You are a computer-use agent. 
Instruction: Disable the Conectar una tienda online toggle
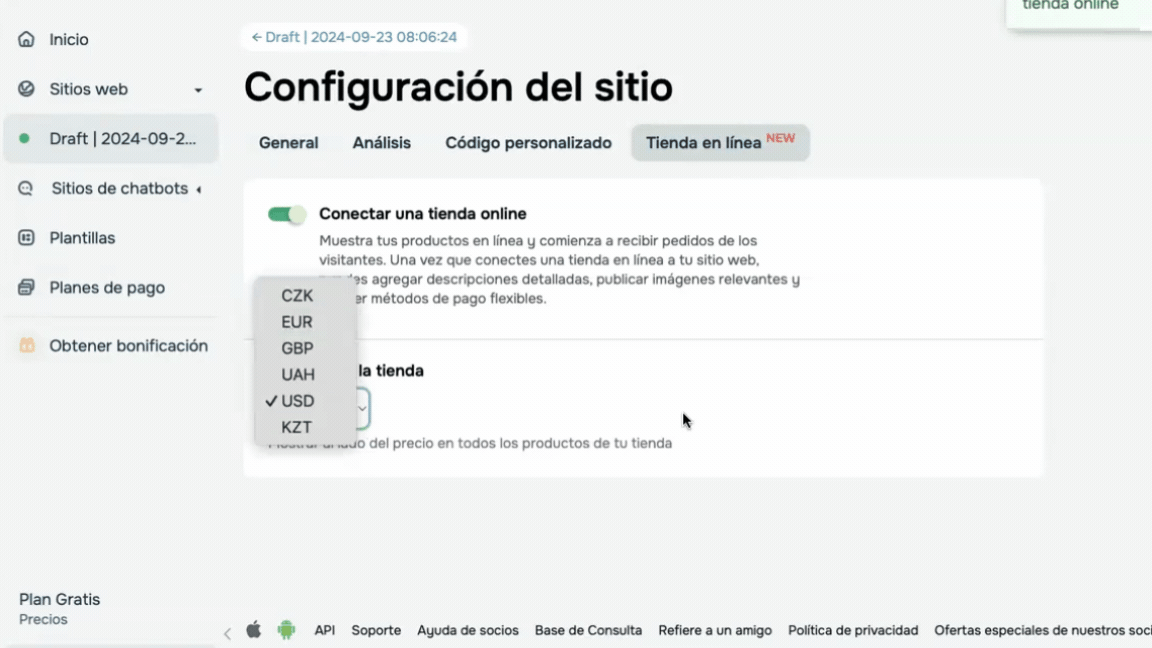[x=286, y=214]
